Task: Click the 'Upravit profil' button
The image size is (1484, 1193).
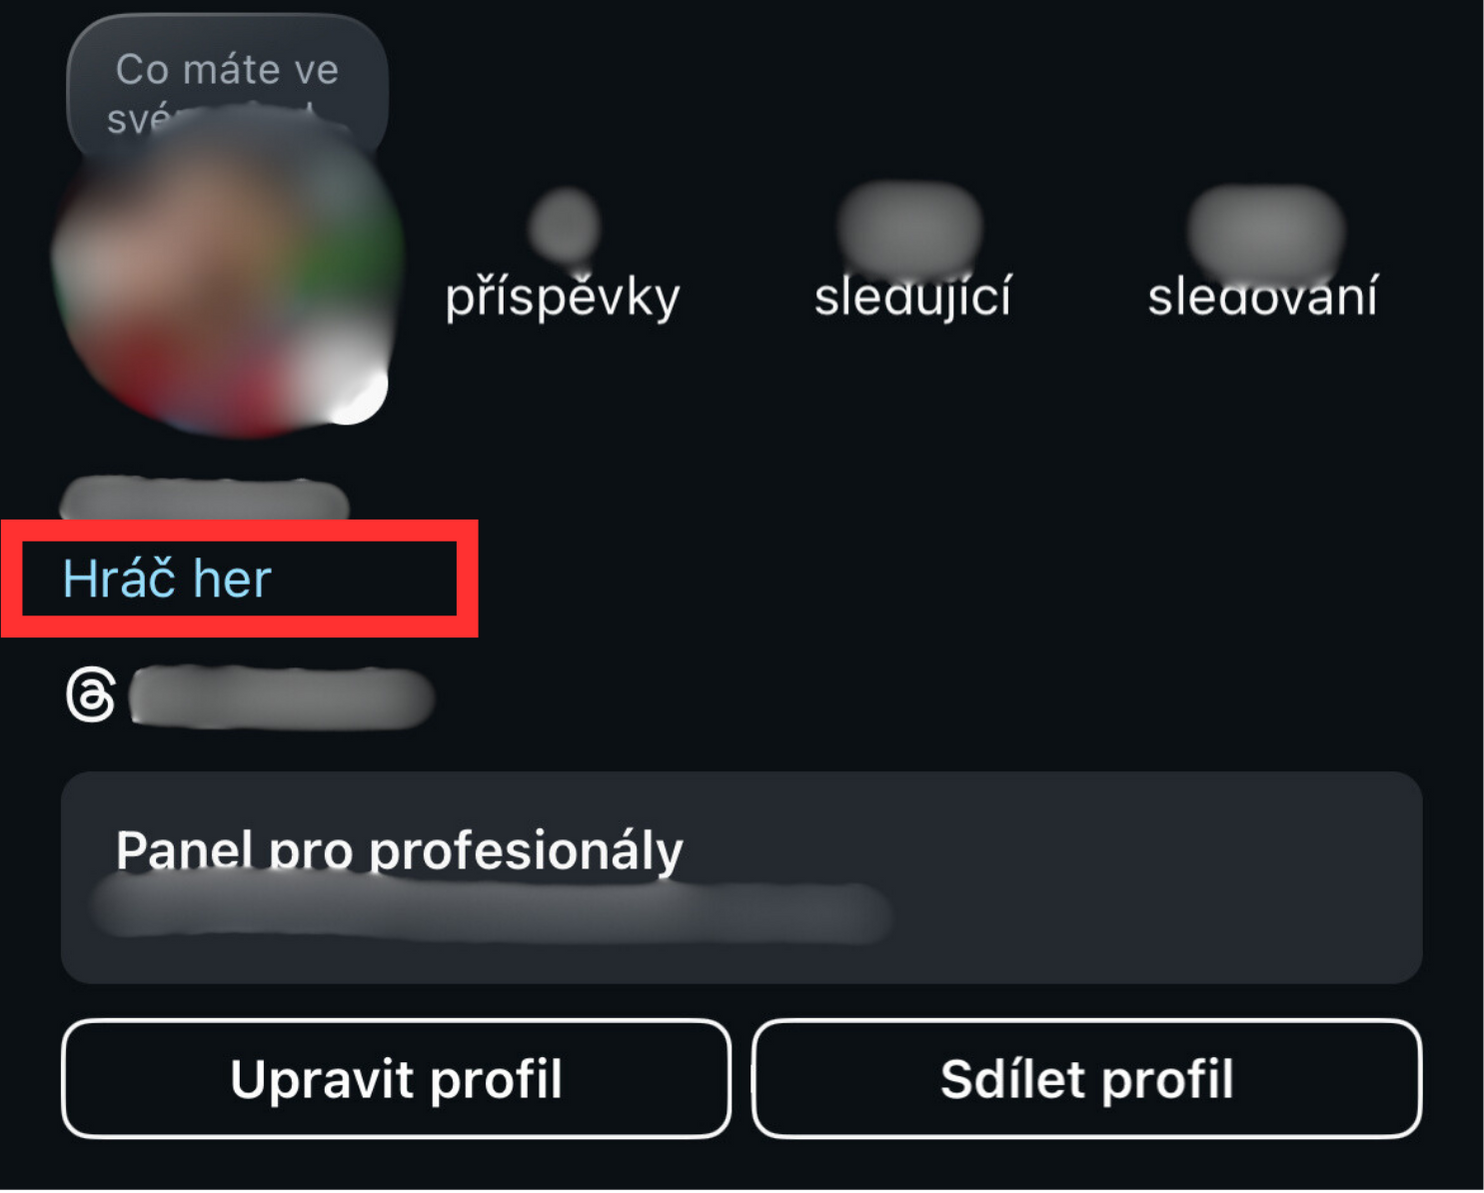Action: tap(396, 1079)
